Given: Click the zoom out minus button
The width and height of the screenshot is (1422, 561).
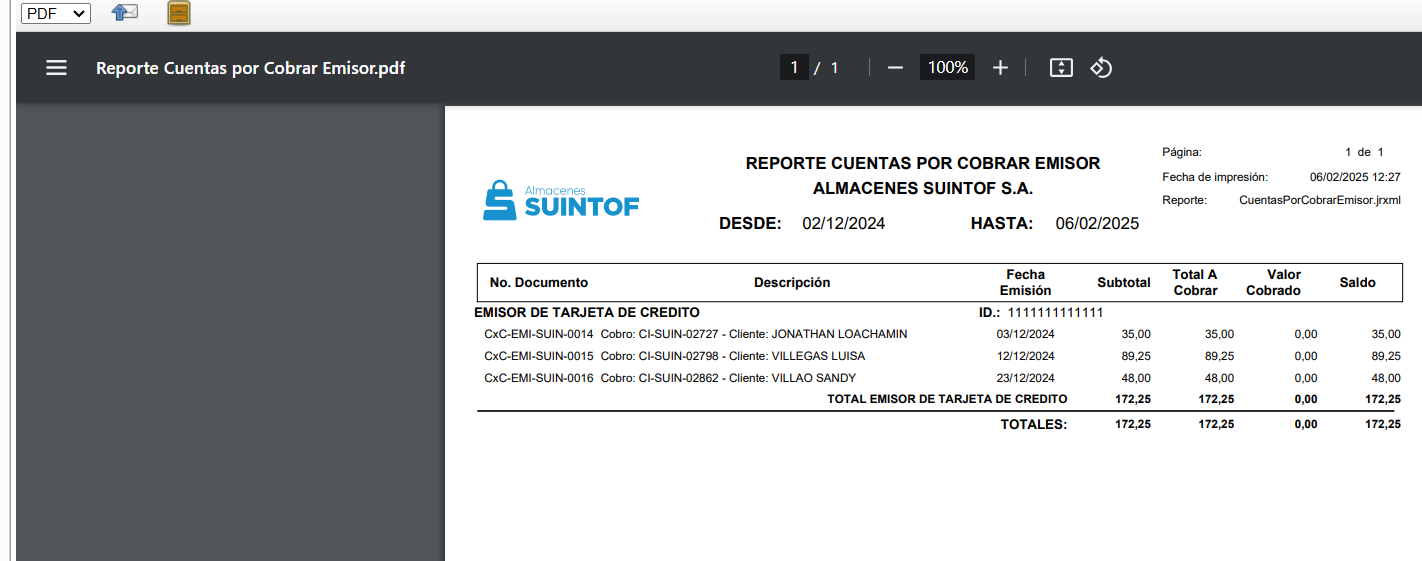Looking at the screenshot, I should (x=895, y=68).
